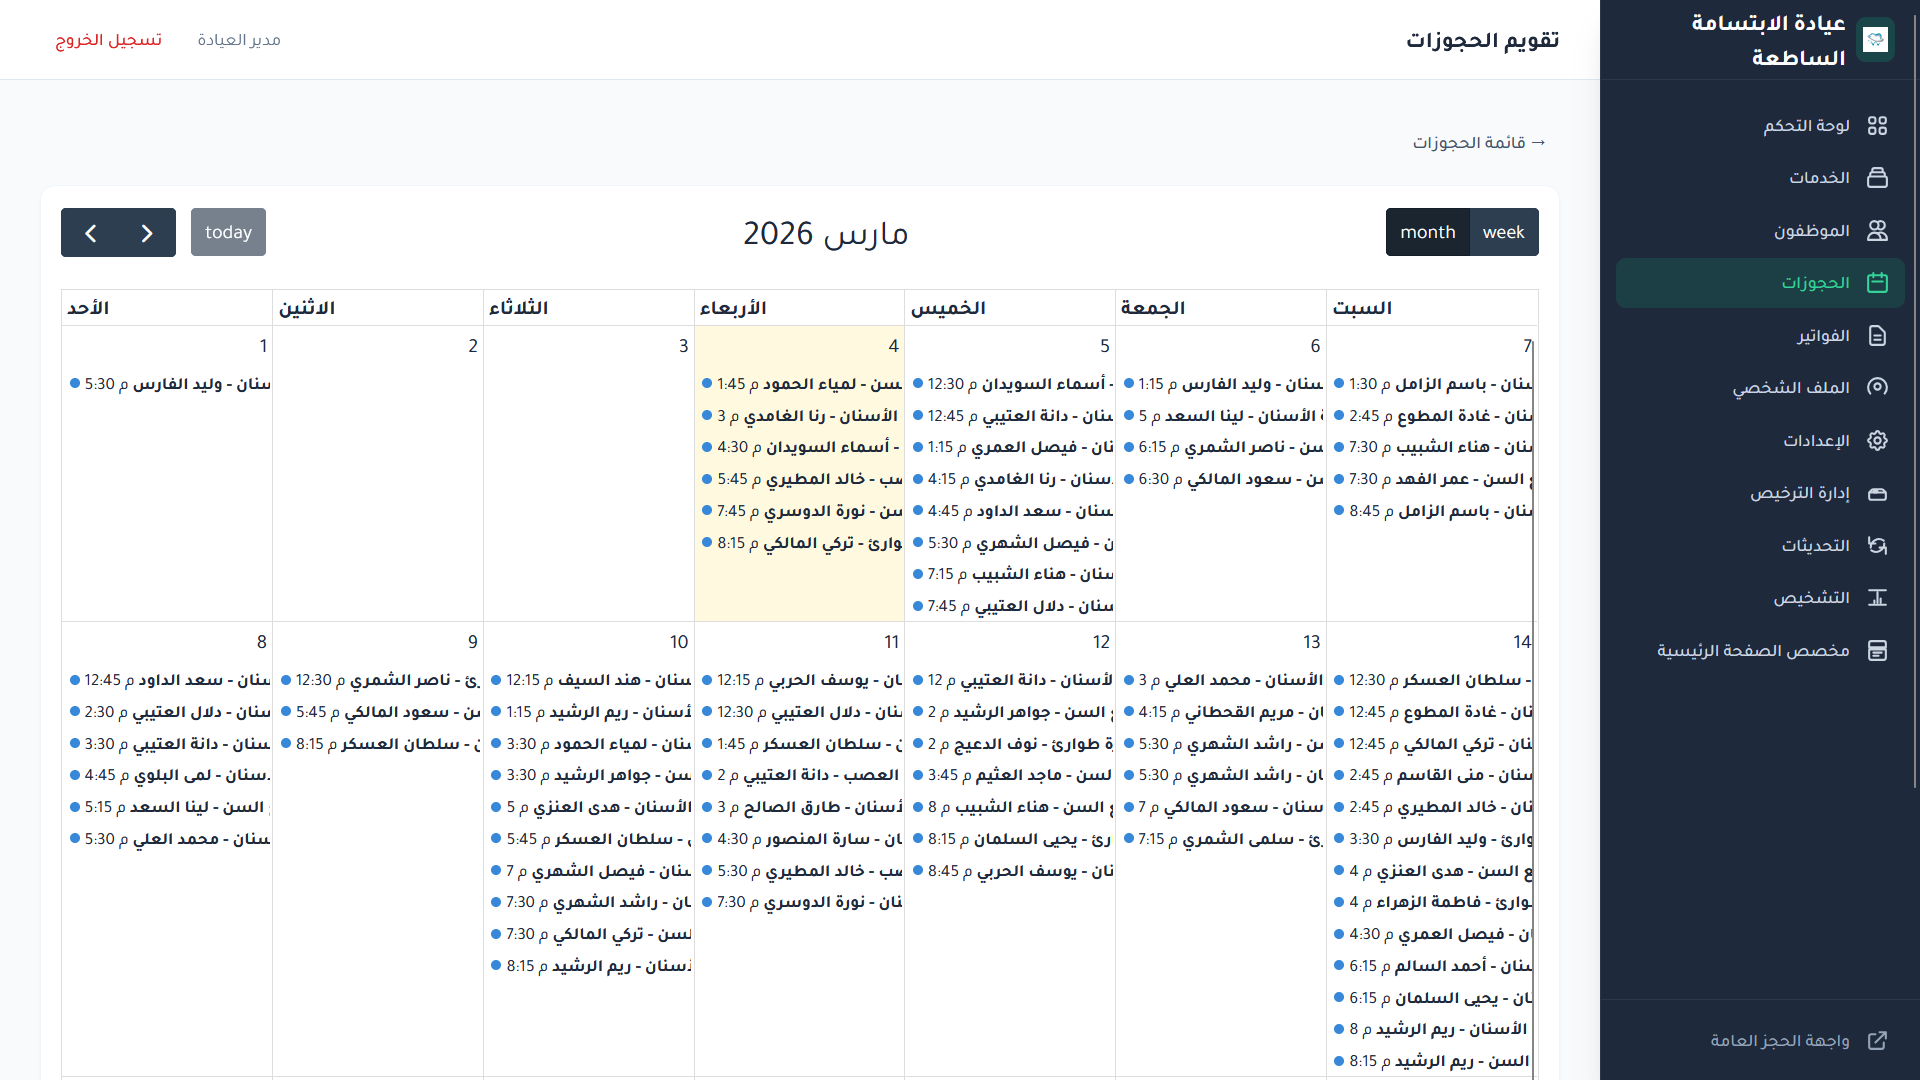Open license management icon (إدارة الترخيص)
This screenshot has width=1920, height=1080.
point(1877,493)
